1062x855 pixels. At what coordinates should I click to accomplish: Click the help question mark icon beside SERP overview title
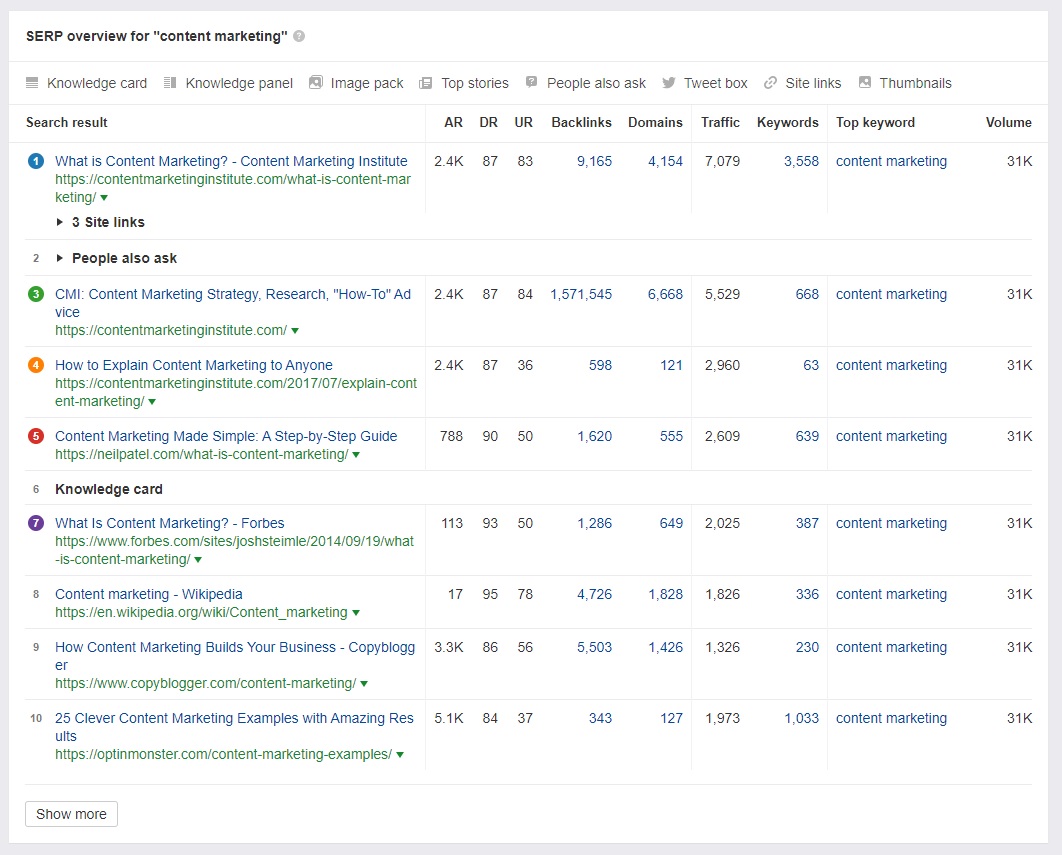pyautogui.click(x=299, y=36)
